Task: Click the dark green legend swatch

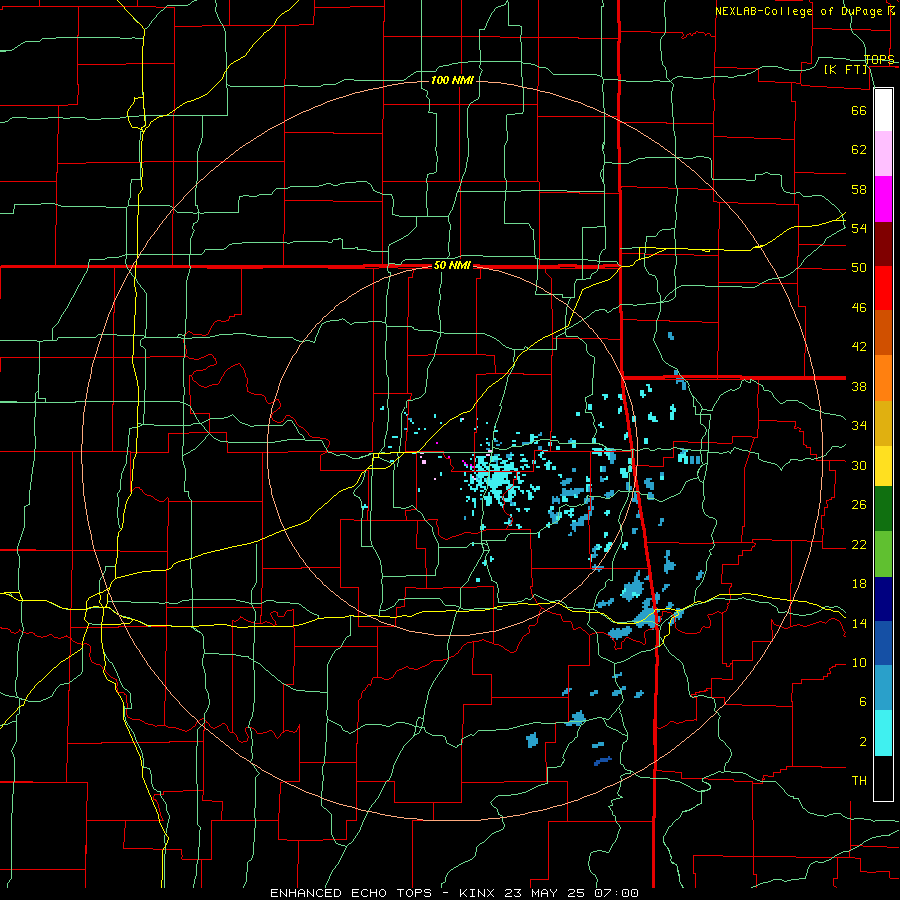Action: 883,509
